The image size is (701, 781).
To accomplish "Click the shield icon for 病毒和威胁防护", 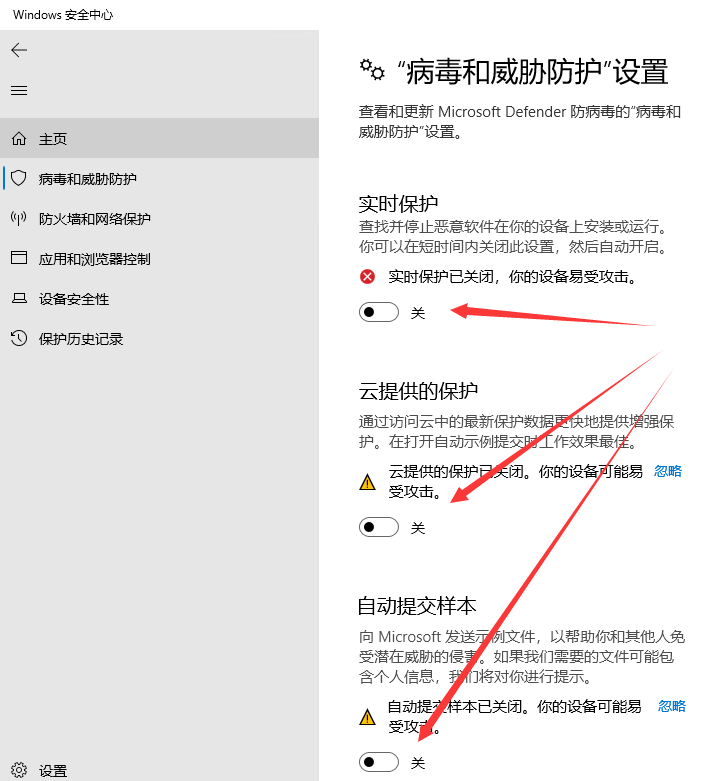I will [19, 178].
